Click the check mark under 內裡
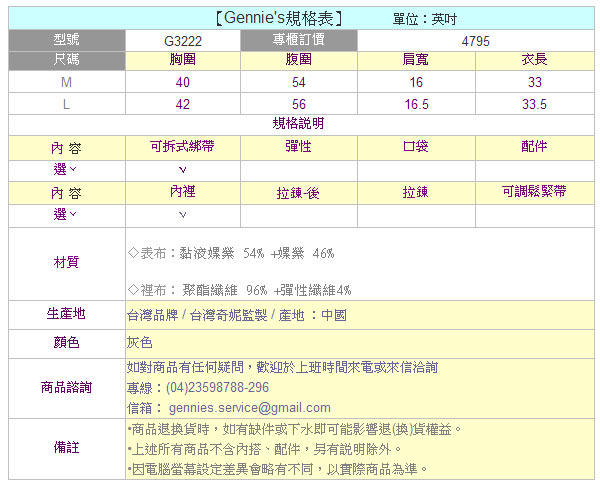 183,215
